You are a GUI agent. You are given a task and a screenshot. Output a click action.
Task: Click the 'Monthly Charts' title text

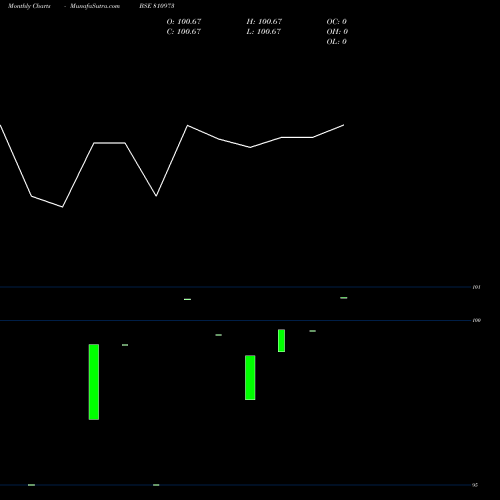click(x=29, y=6)
